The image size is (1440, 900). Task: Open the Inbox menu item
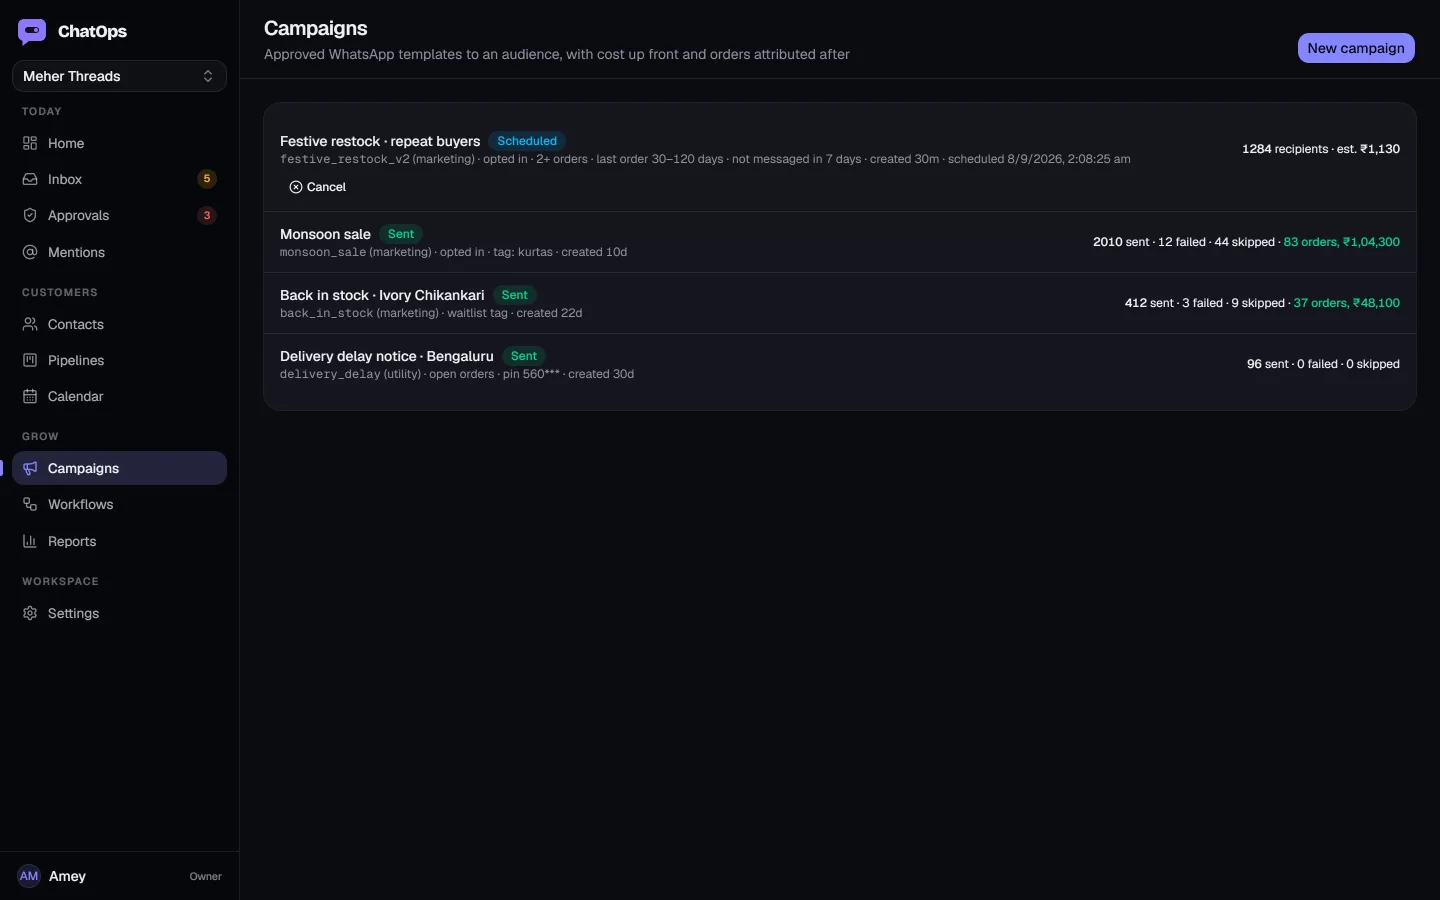119,179
